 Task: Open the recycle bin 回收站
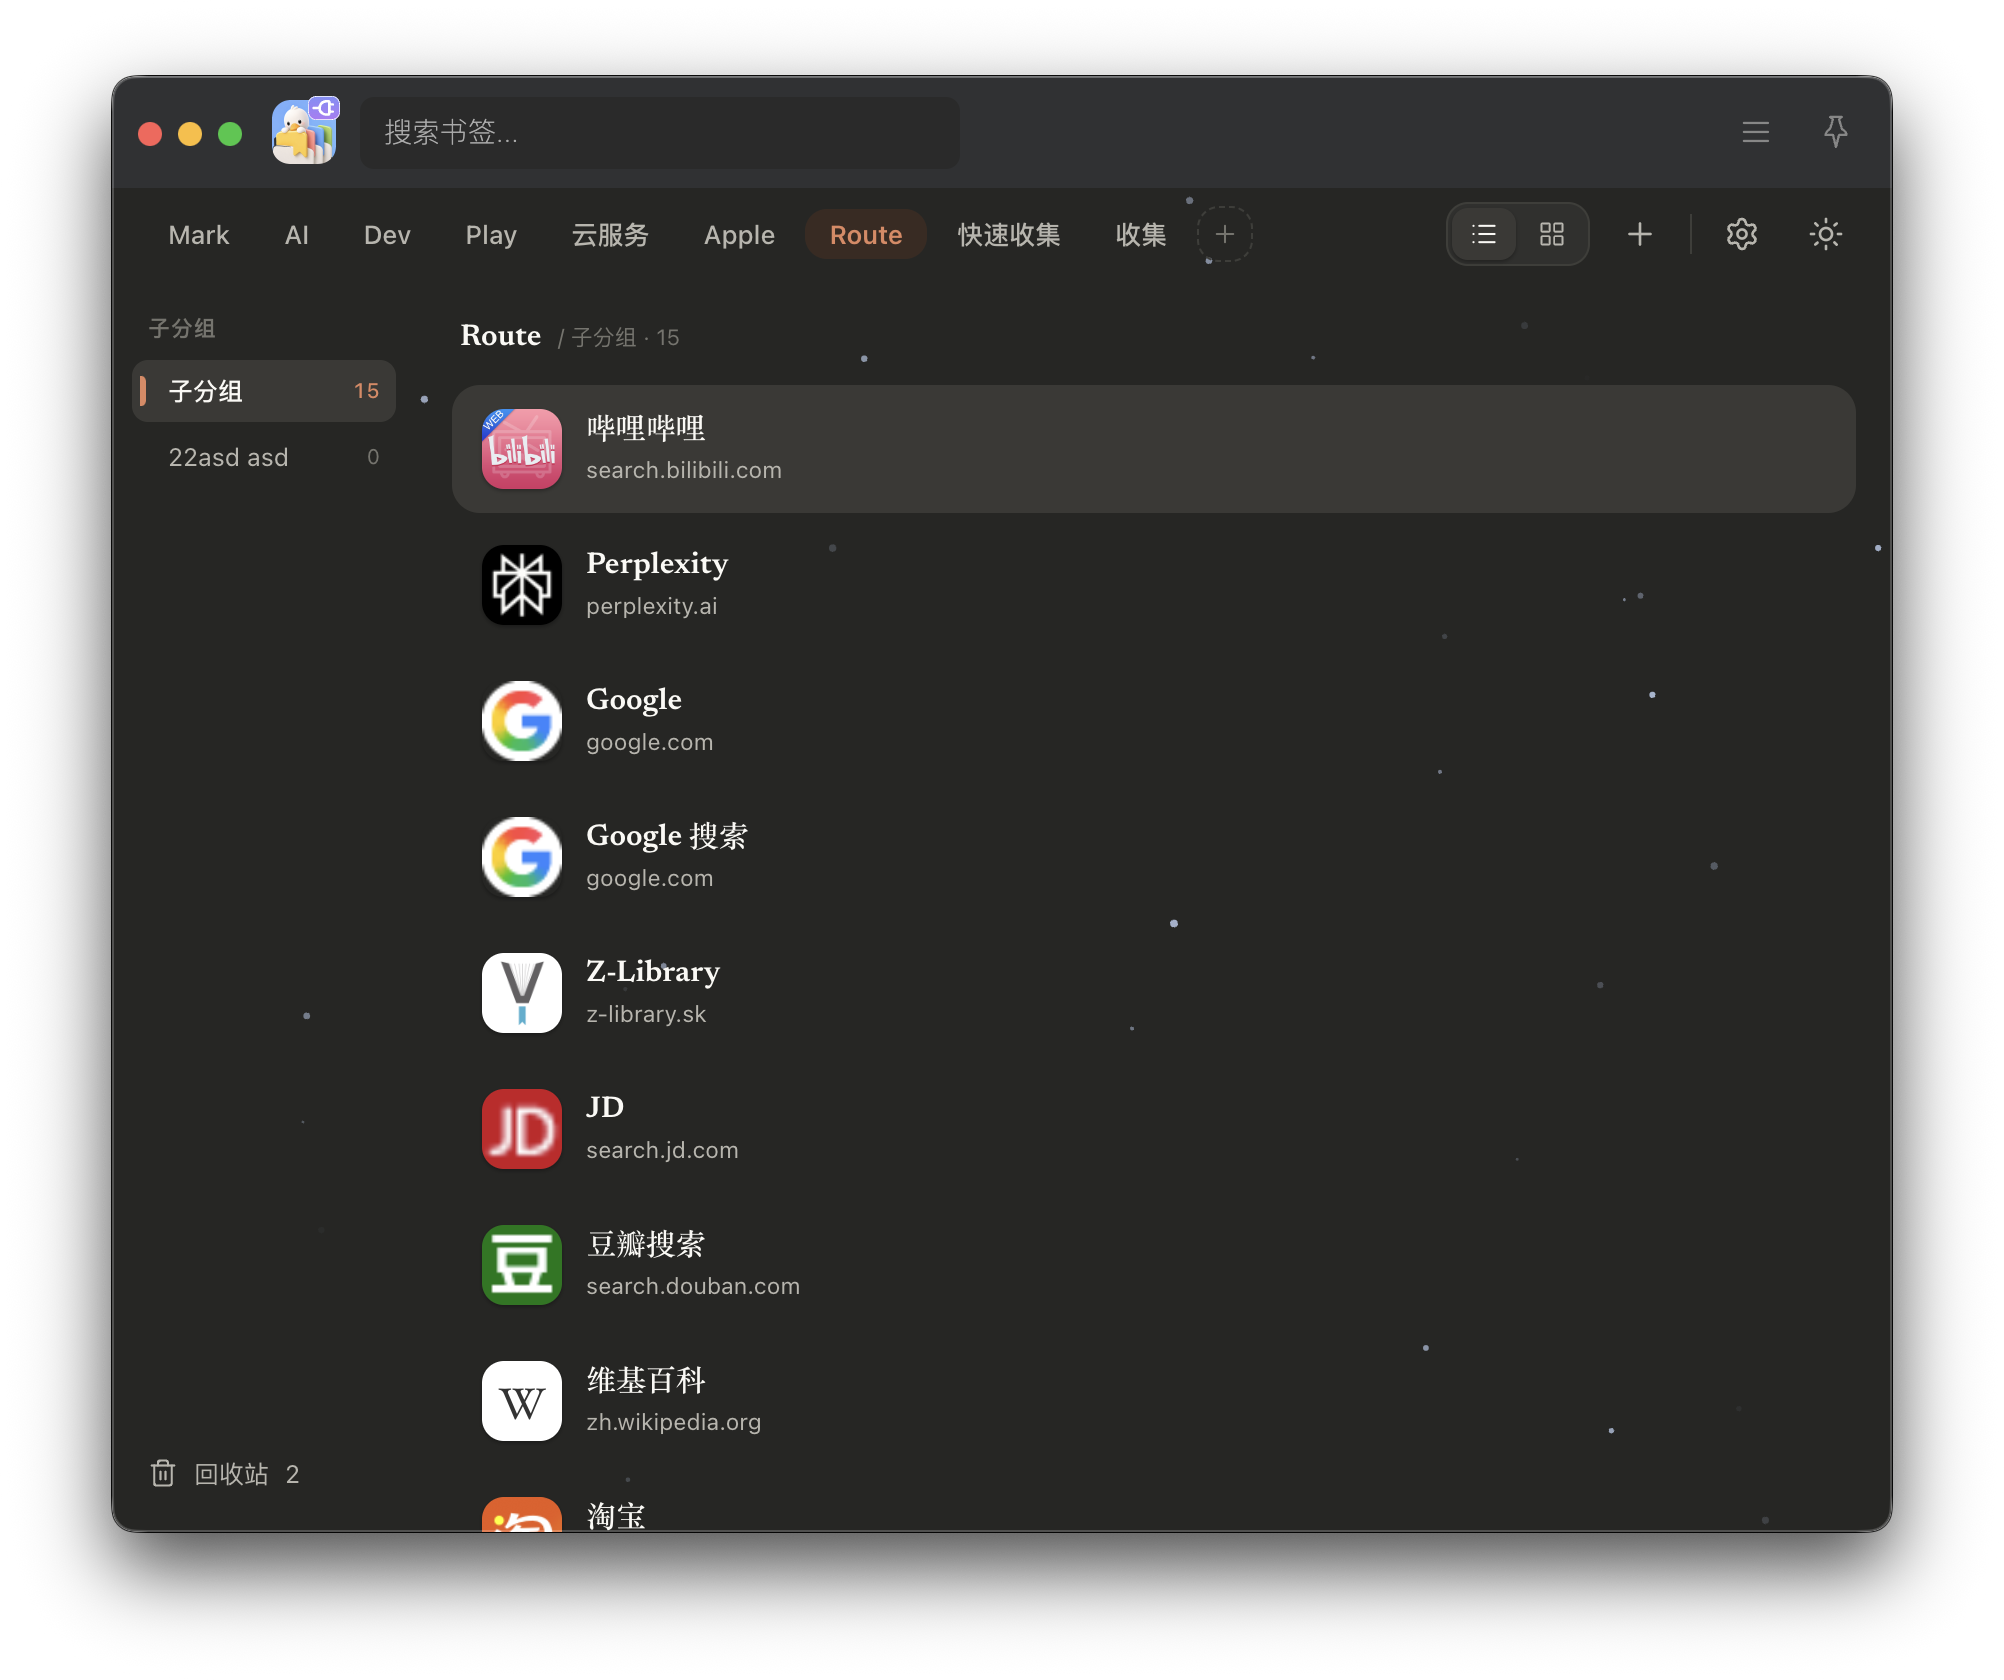coord(224,1474)
